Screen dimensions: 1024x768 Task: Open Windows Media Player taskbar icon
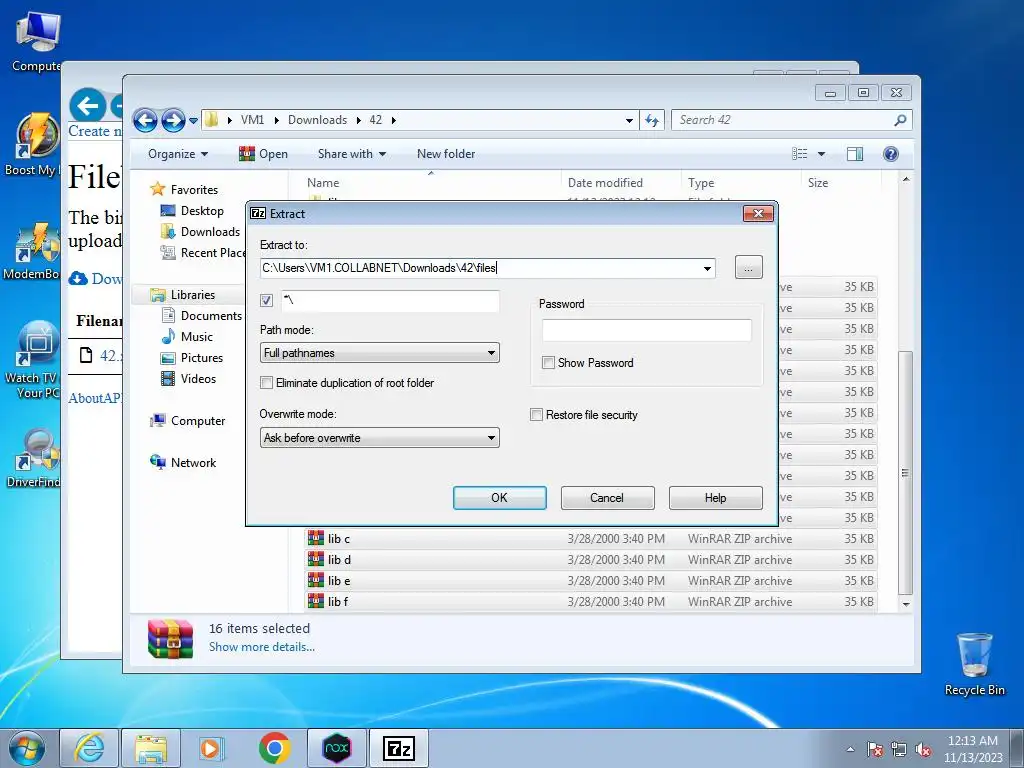point(211,748)
